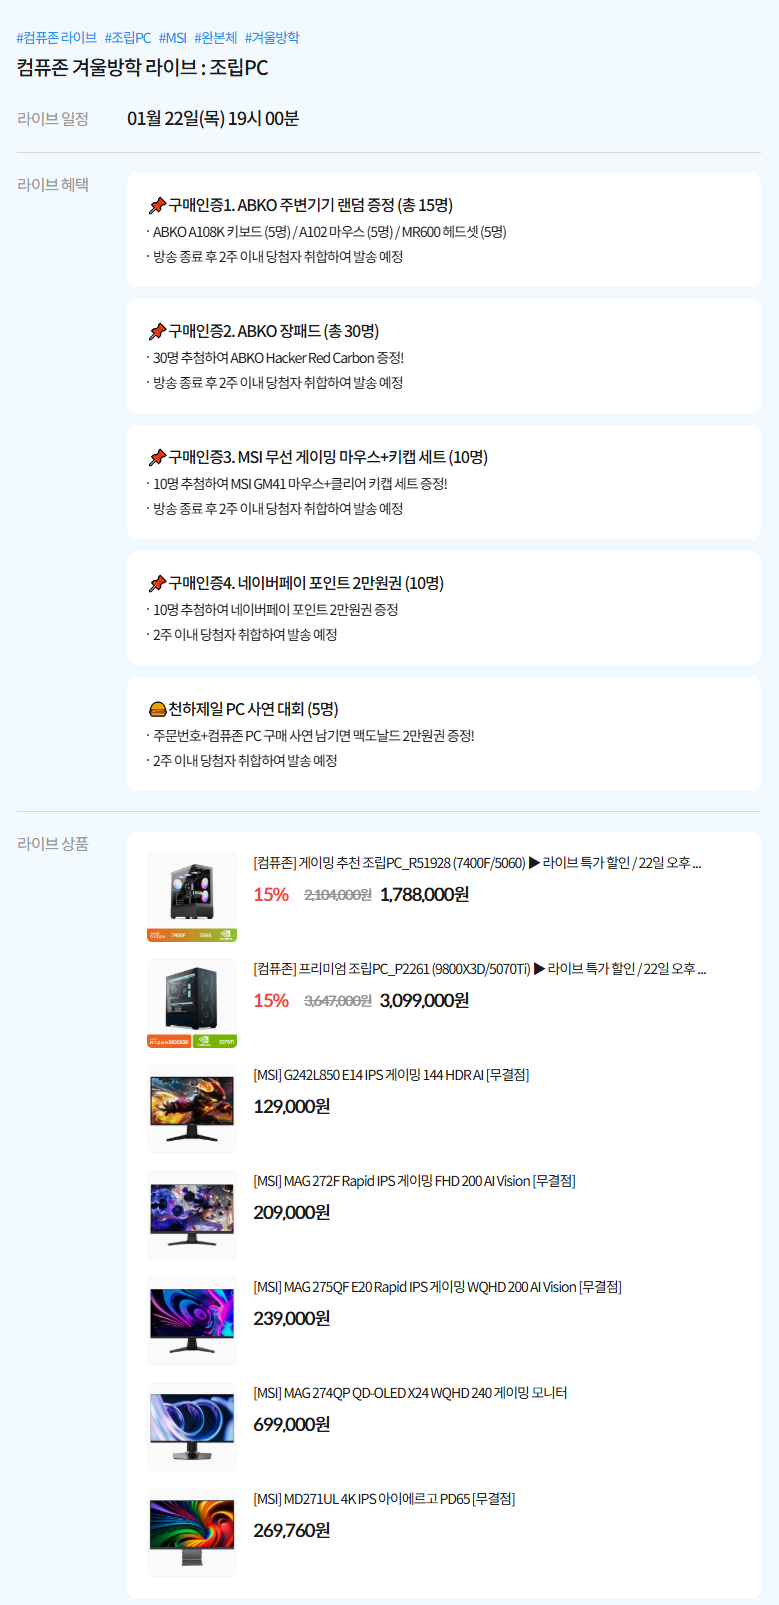Open the R51928 gaming PC thumbnail
Viewport: 779px width, 1605px height.
(192, 897)
